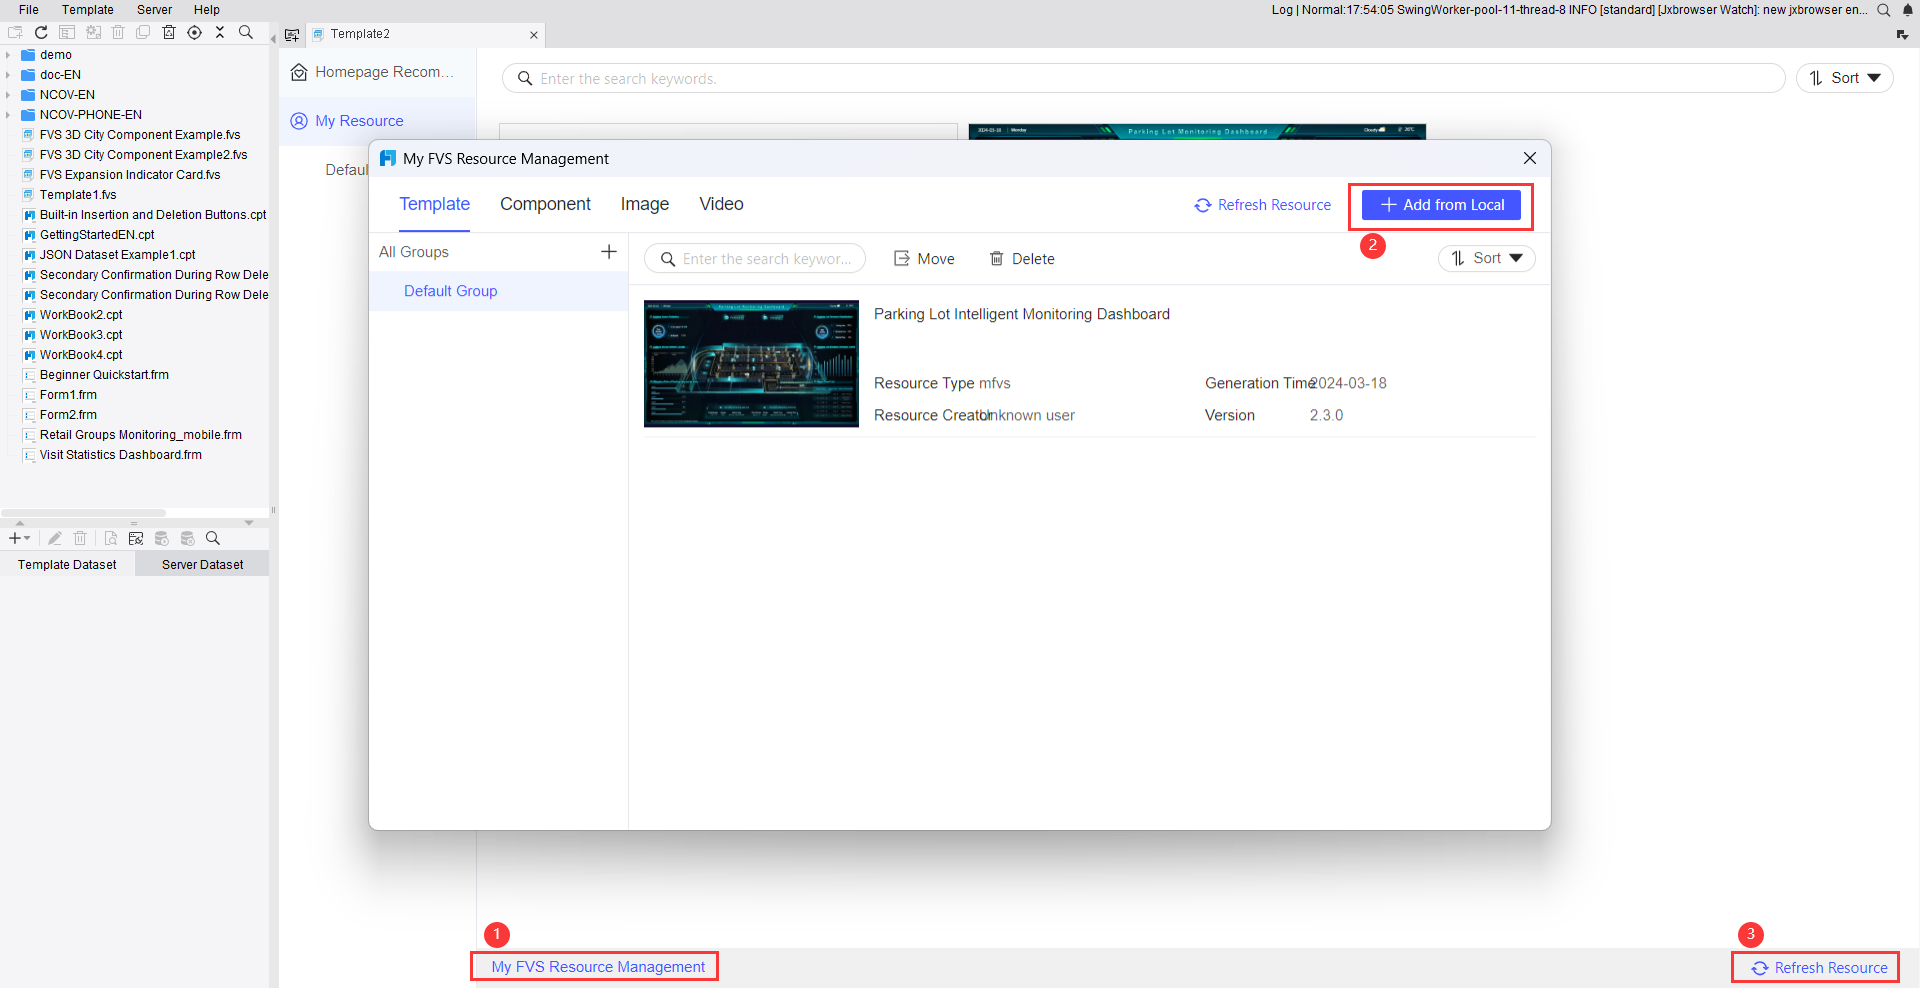Click the search keywords input in dialog
1920x988 pixels.
tap(764, 258)
